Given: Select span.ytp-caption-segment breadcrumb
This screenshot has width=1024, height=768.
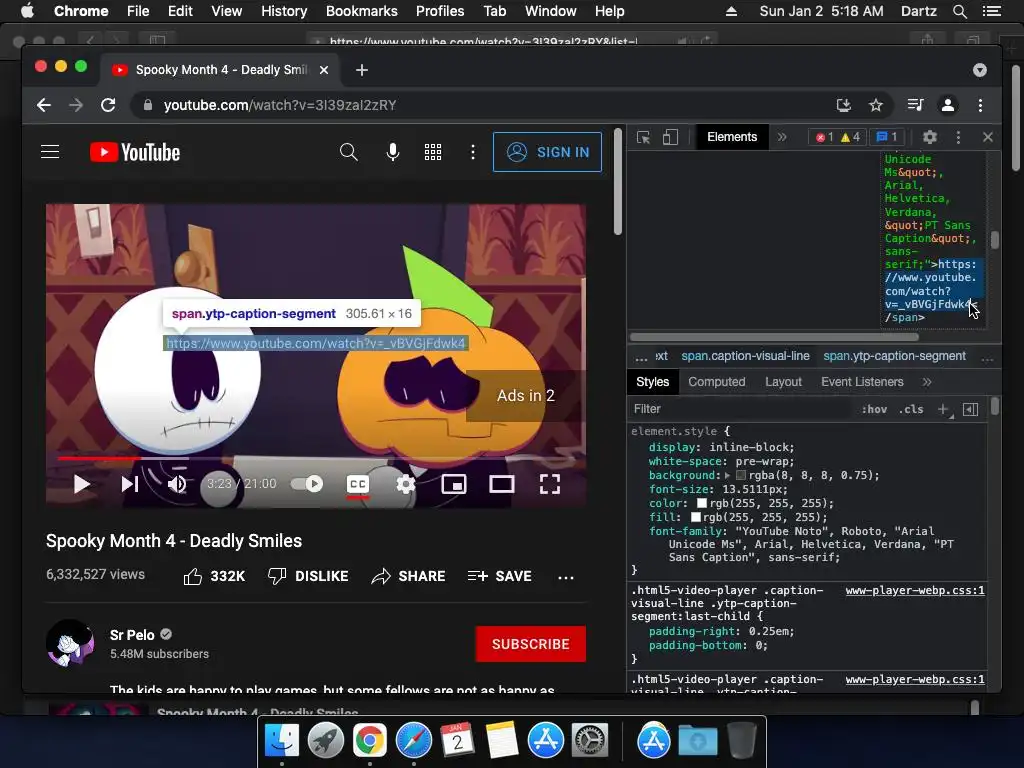Looking at the screenshot, I should (x=894, y=356).
